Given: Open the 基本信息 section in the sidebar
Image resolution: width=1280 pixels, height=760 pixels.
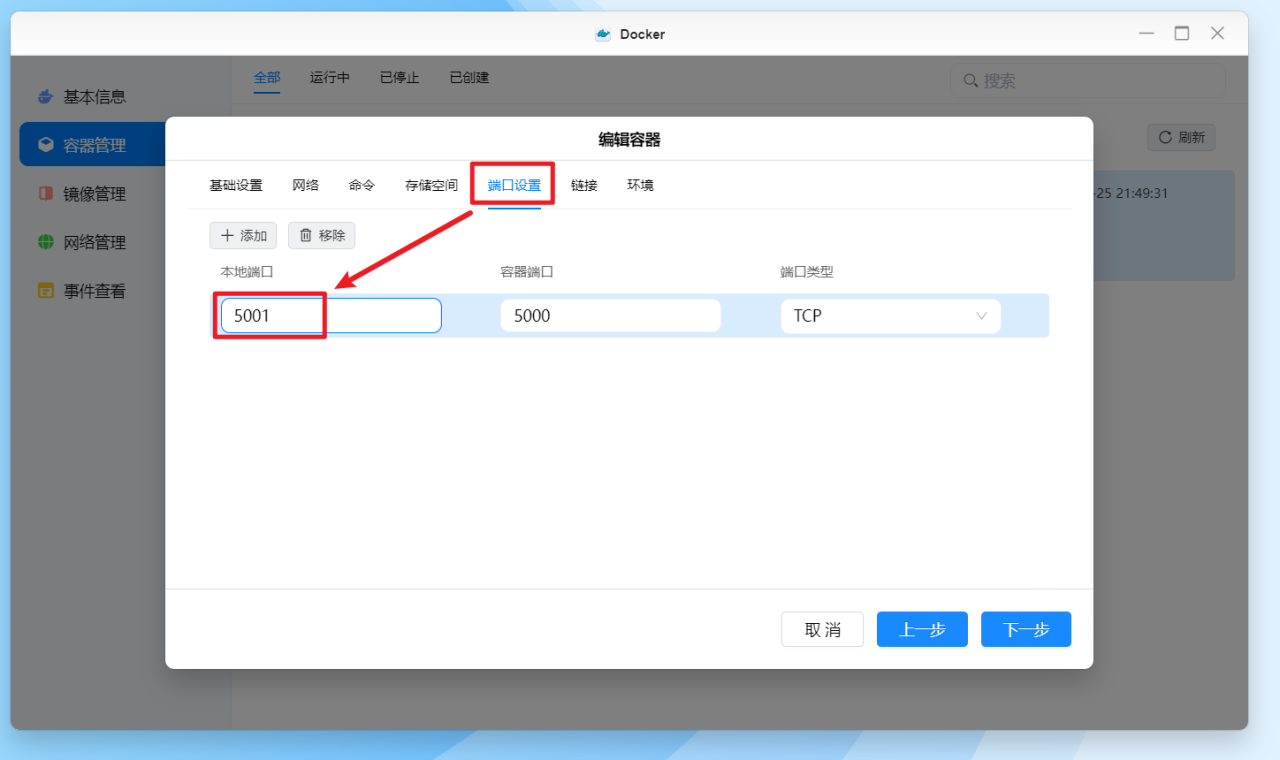Looking at the screenshot, I should pyautogui.click(x=97, y=96).
